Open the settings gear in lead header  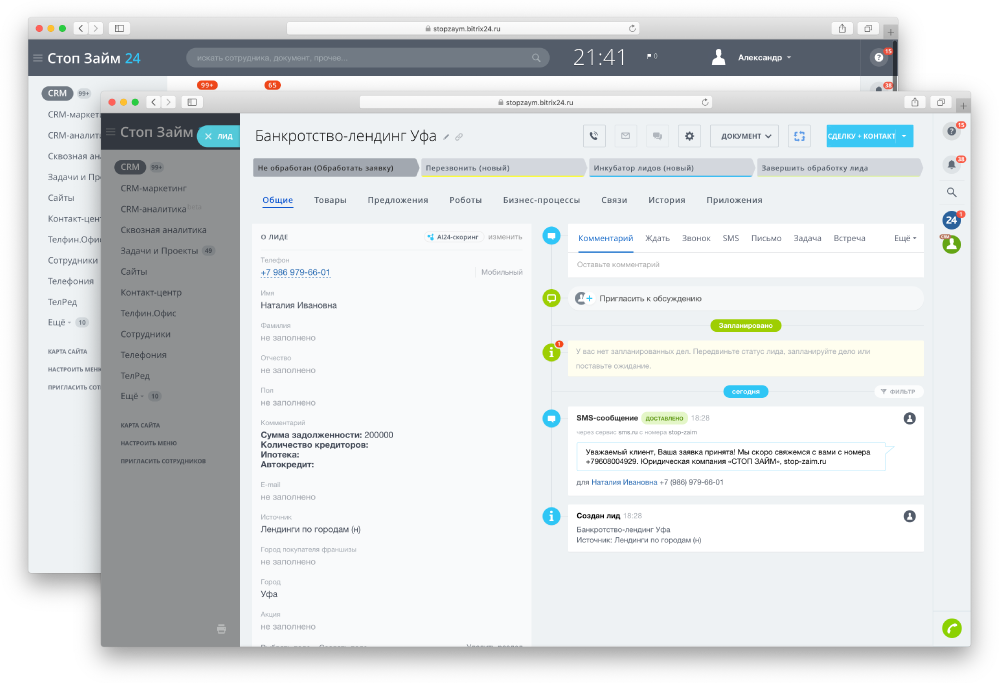[689, 136]
